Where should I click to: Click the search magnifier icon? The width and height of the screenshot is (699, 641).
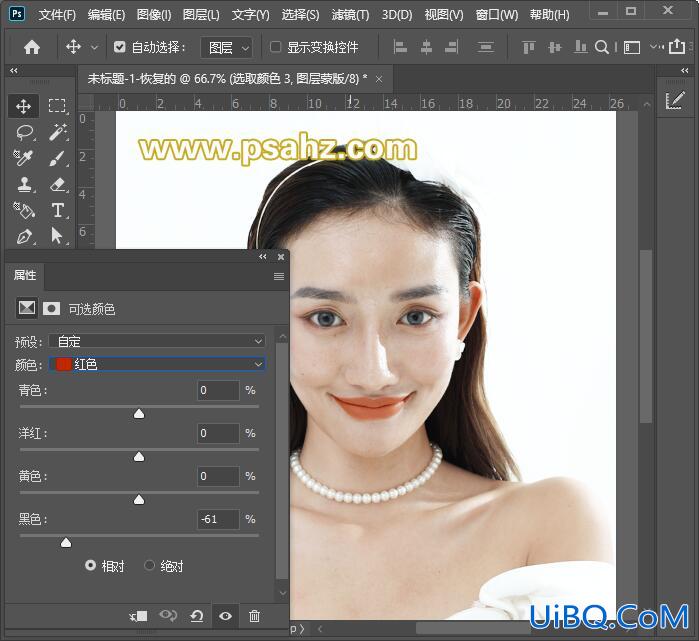602,47
